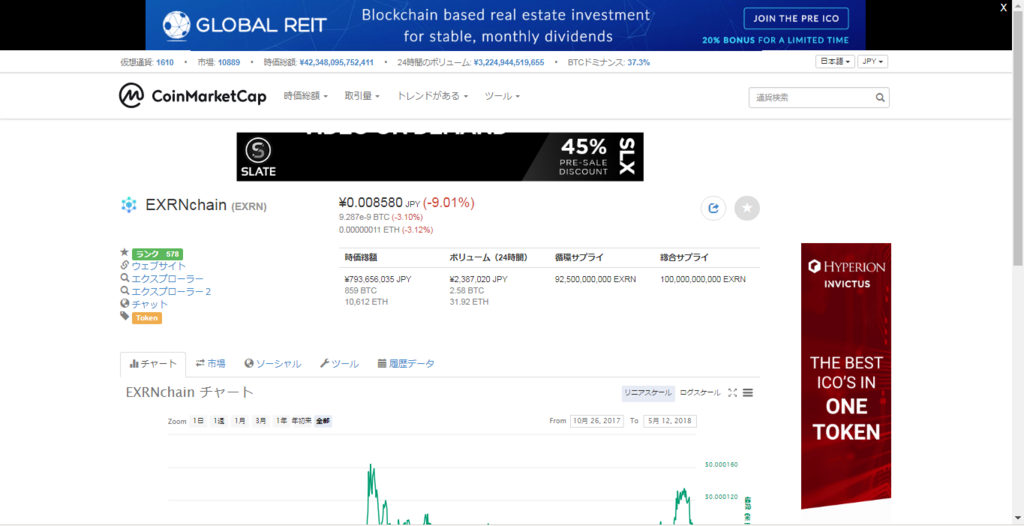Select リニアスケール chart scale
The width and height of the screenshot is (1024, 526).
tap(647, 393)
